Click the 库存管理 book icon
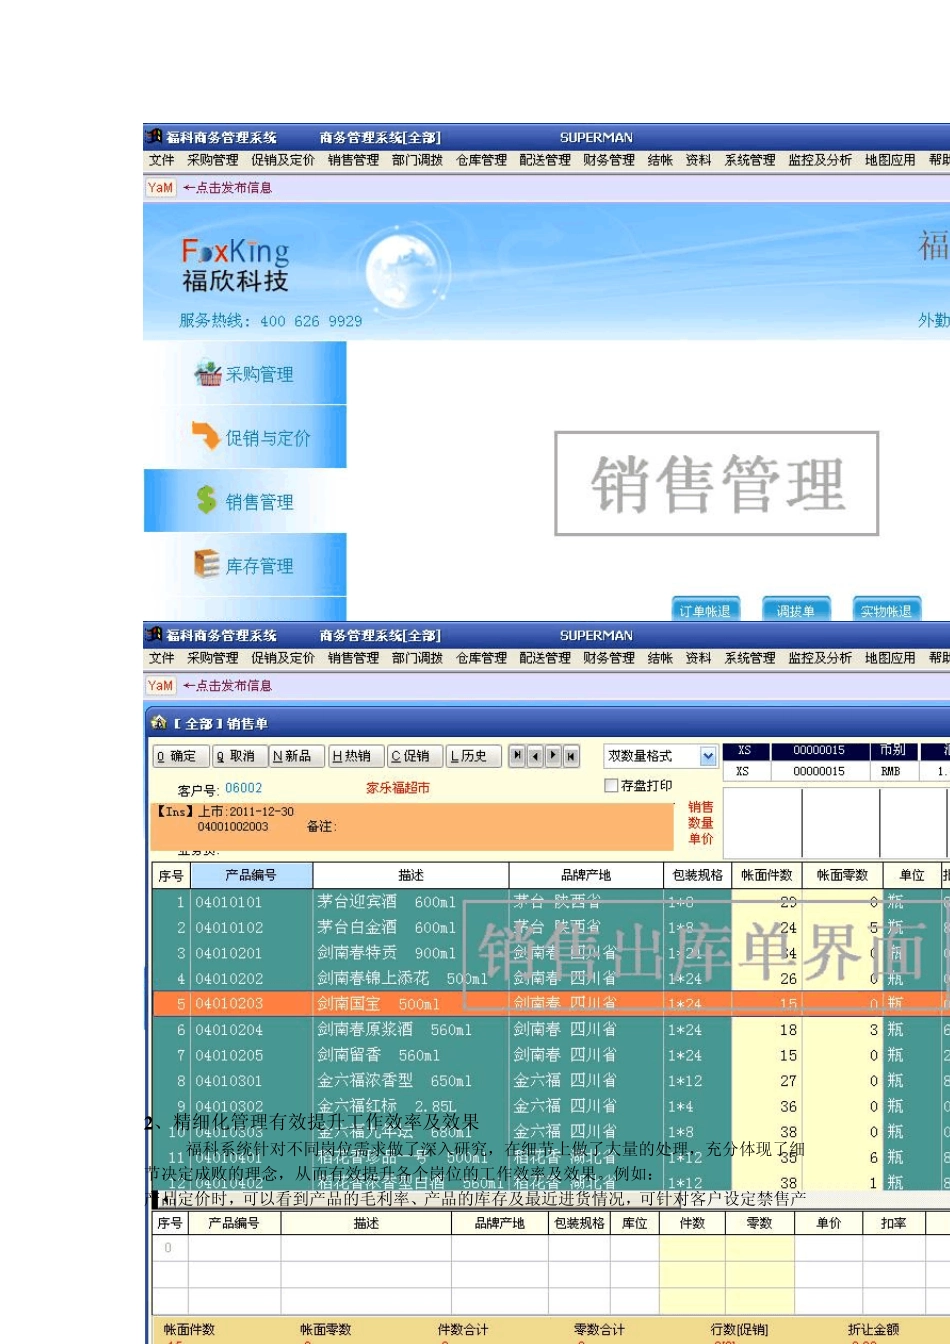The width and height of the screenshot is (950, 1344). coord(206,564)
